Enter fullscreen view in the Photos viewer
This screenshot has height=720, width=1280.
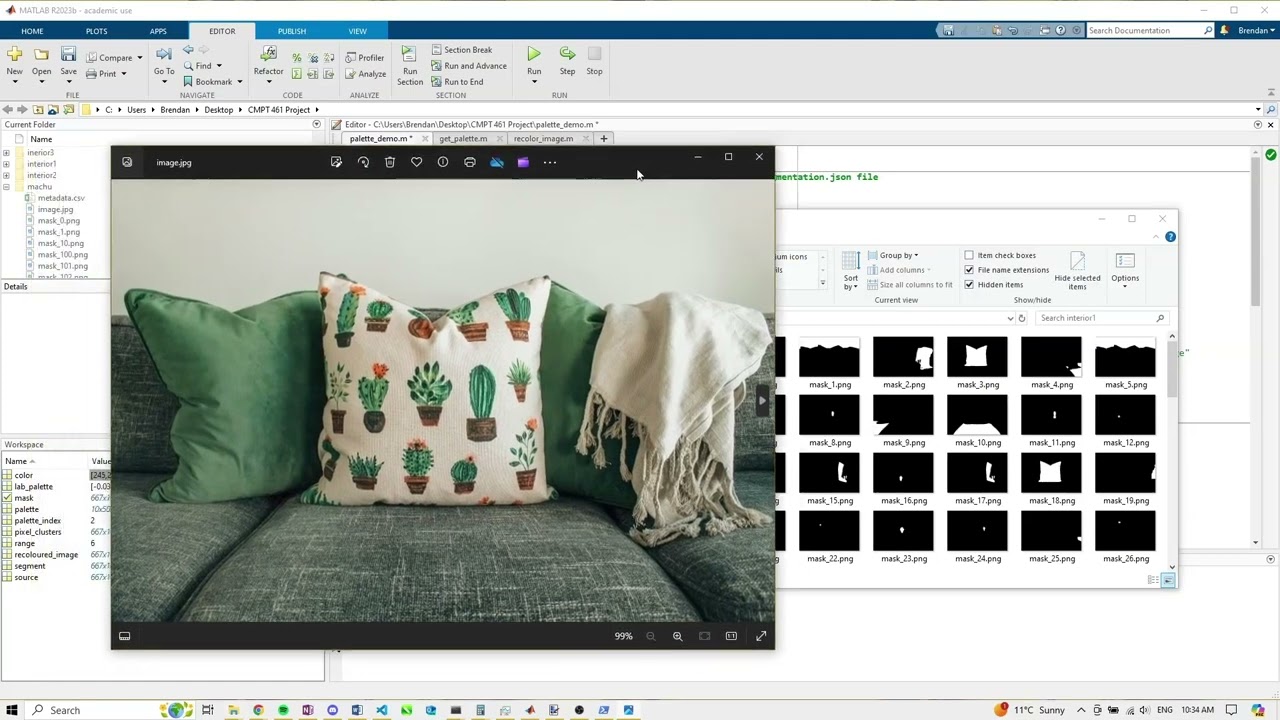(x=761, y=636)
